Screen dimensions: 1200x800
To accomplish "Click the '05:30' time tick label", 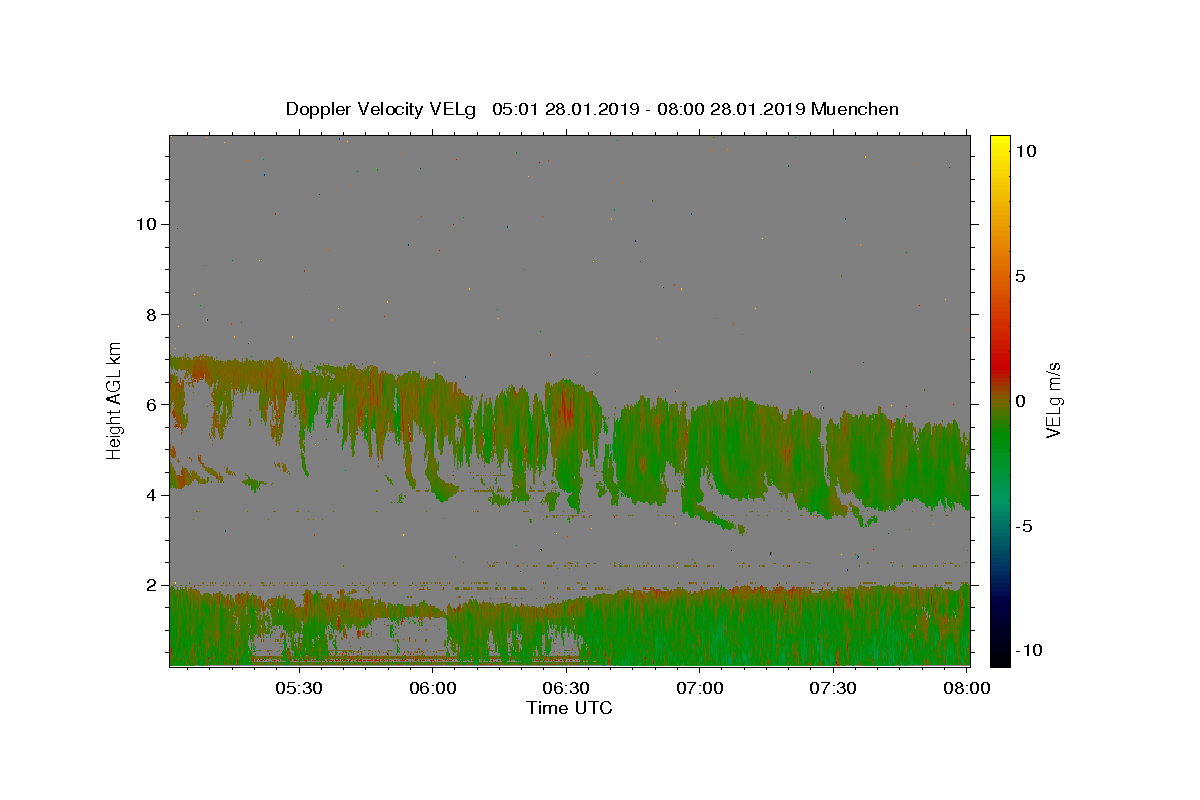I will click(299, 688).
